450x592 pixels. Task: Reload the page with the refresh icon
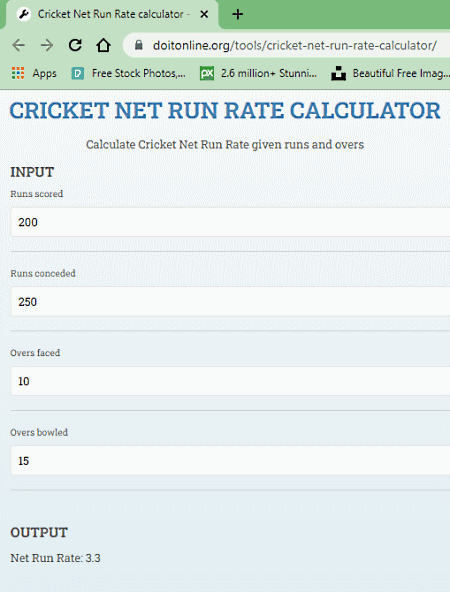[x=75, y=45]
